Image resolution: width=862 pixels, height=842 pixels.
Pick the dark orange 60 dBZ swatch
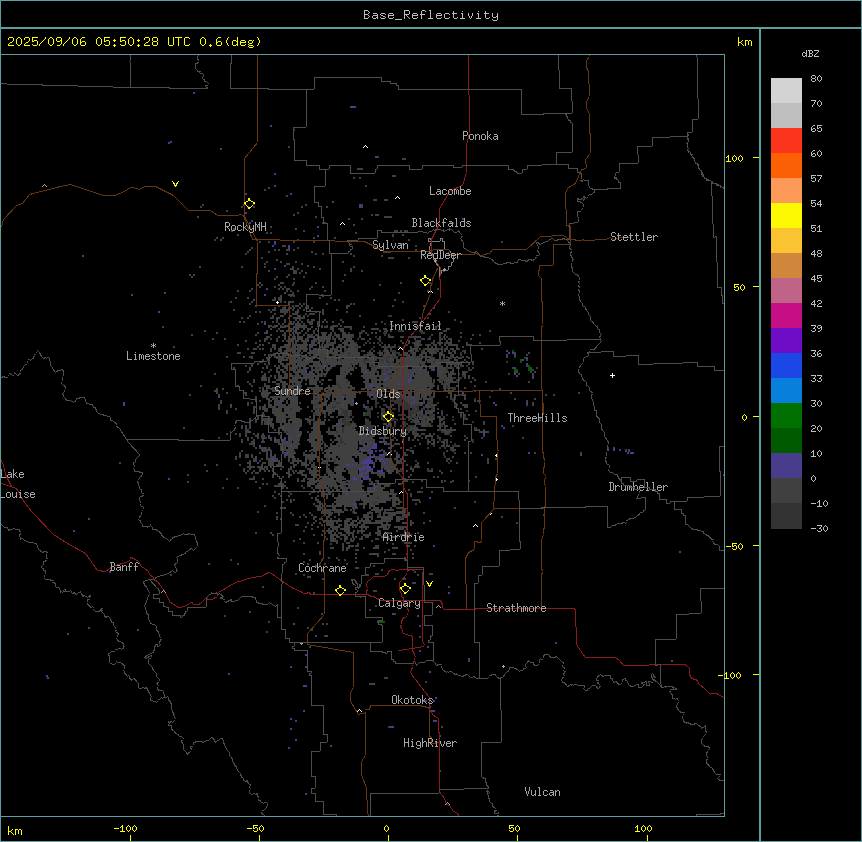pos(786,165)
